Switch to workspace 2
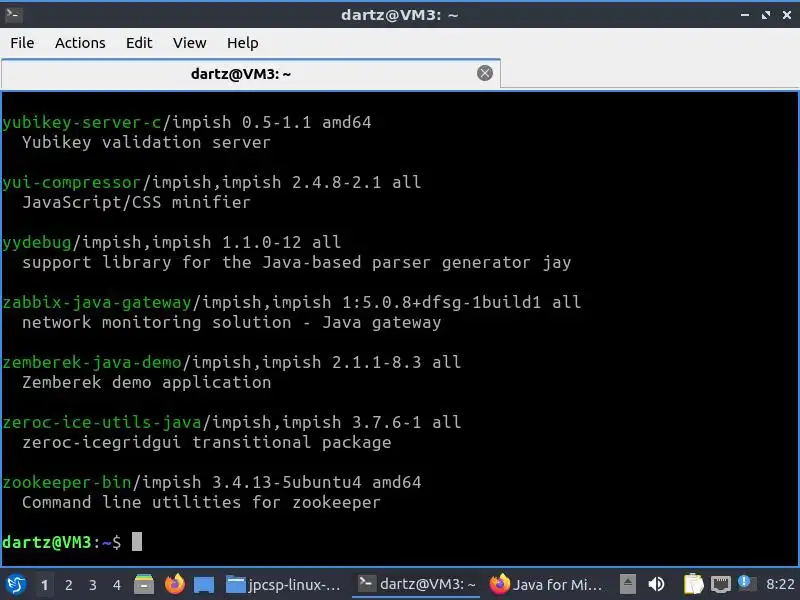Screen dimensions: 800x600 (x=68, y=585)
